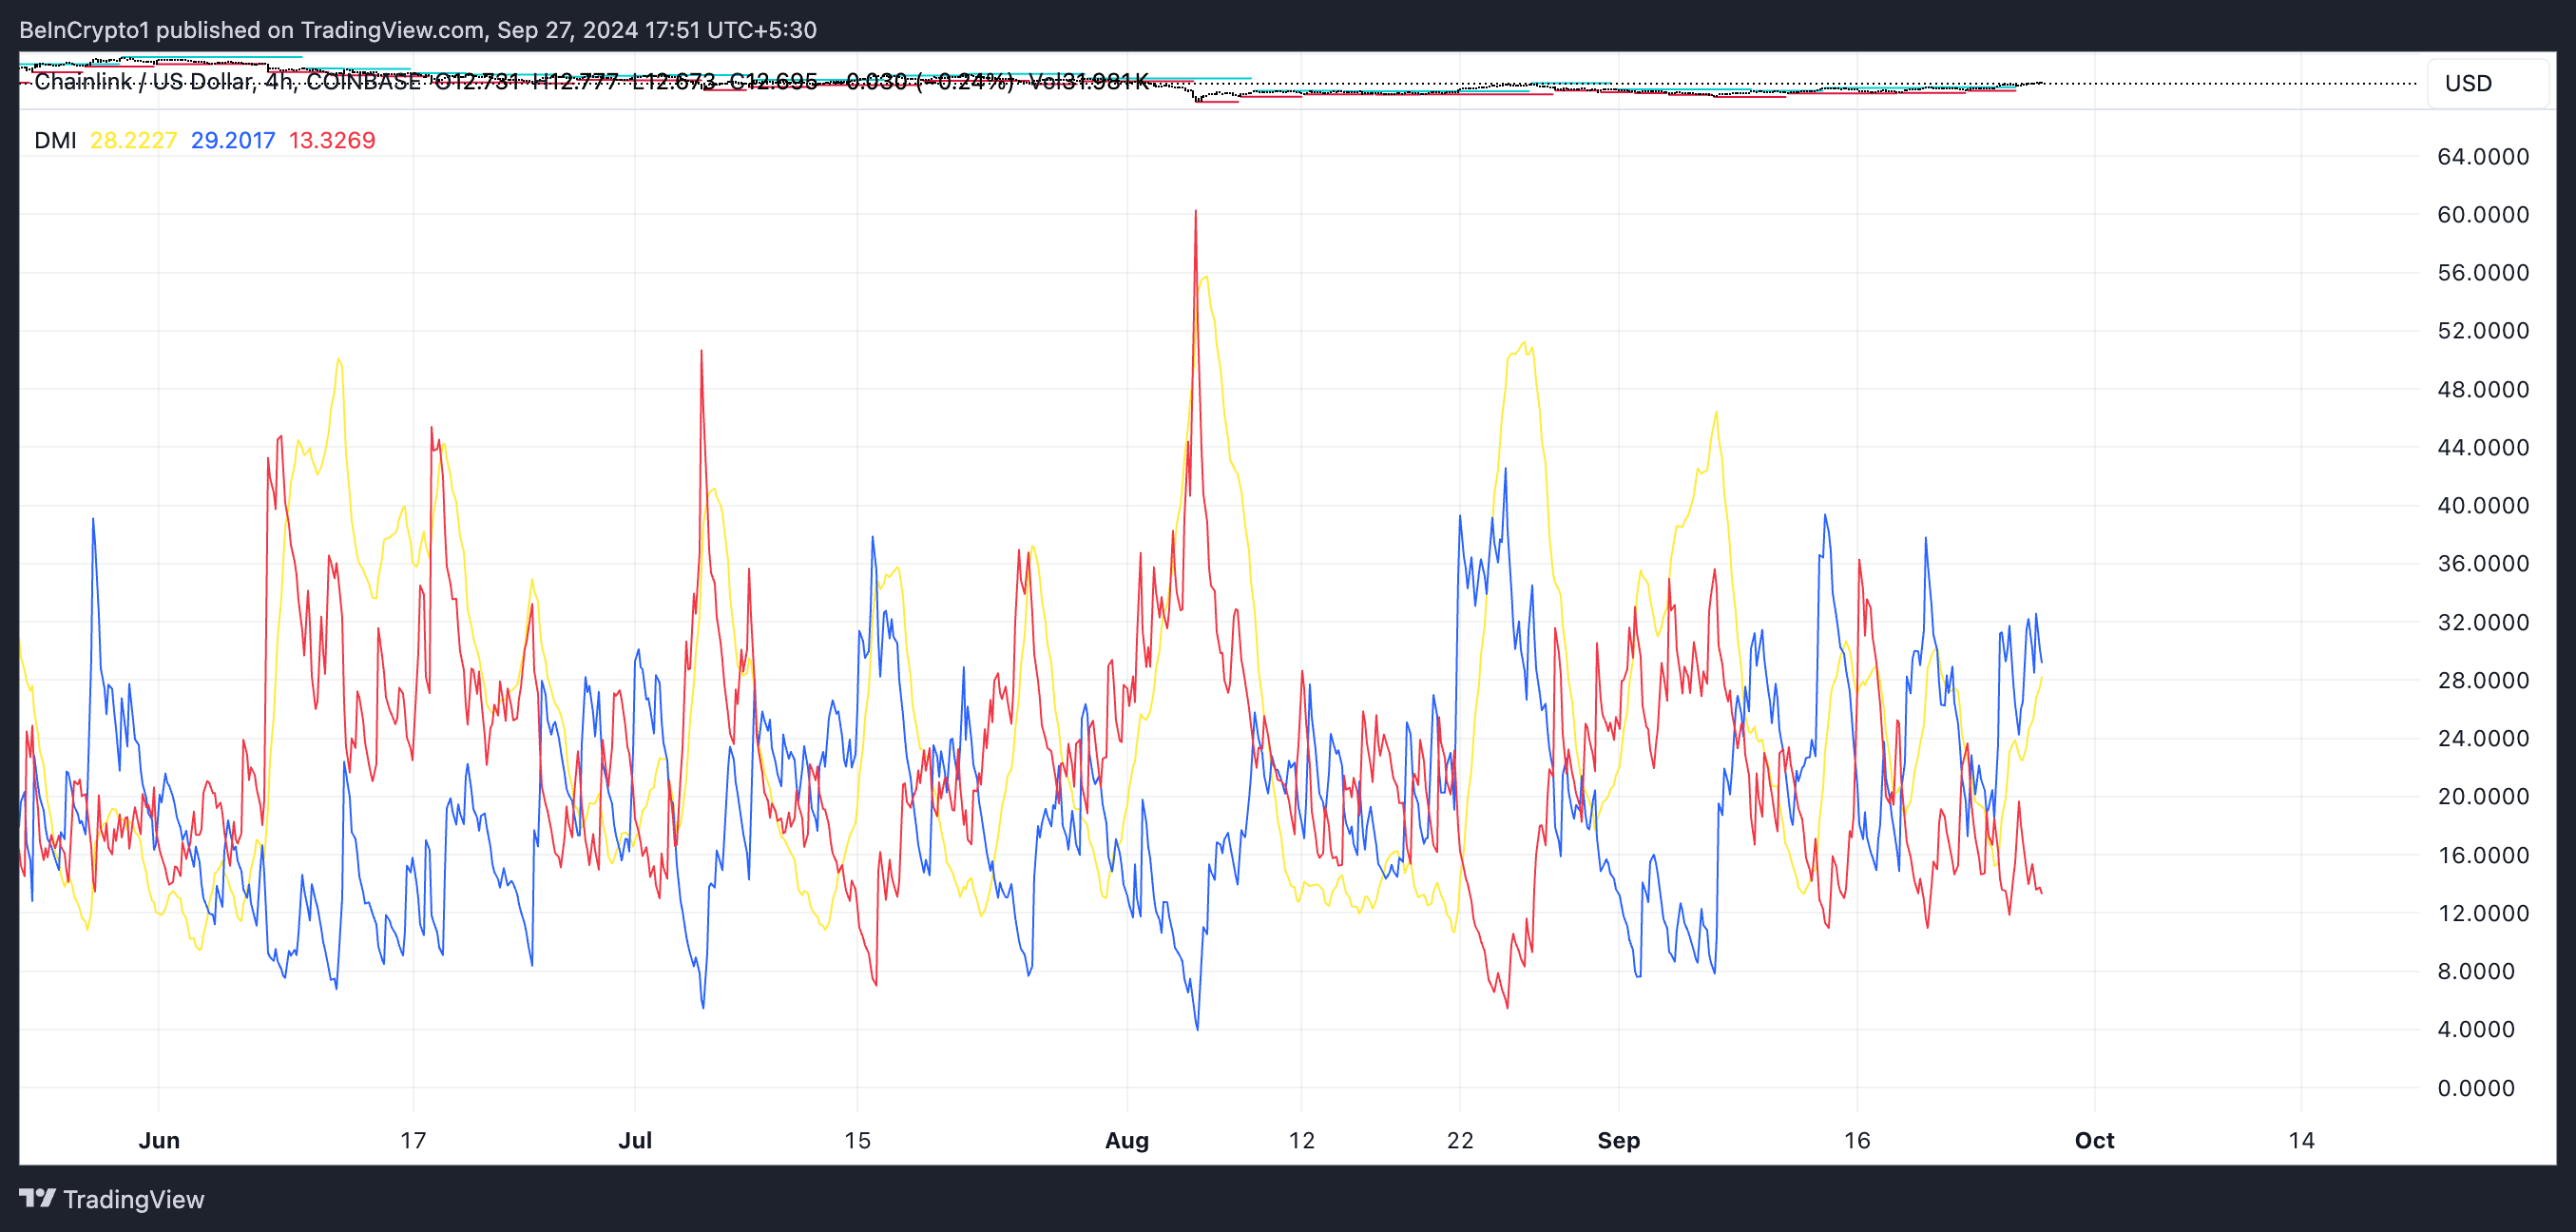2576x1232 pixels.
Task: Select the yellow ADX value 28.2227
Action: 133,140
